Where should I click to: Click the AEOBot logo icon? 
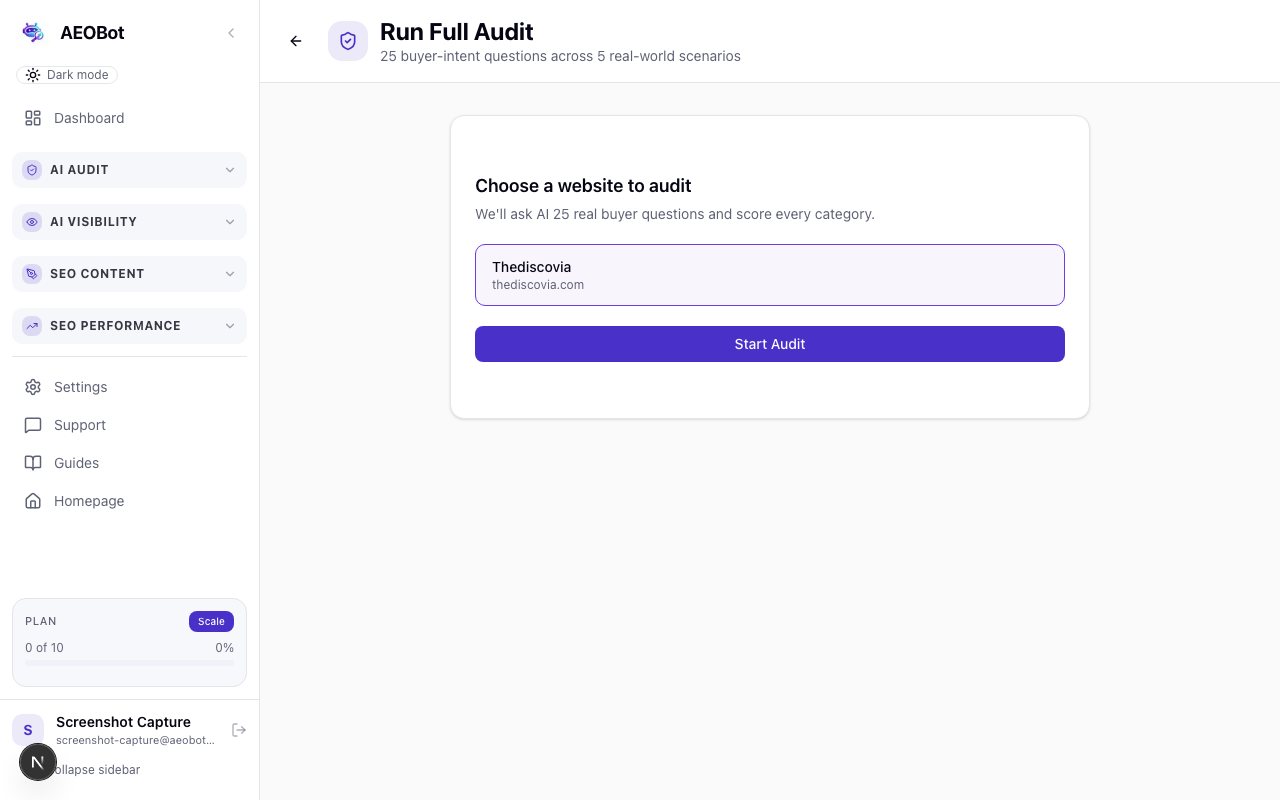coord(33,32)
